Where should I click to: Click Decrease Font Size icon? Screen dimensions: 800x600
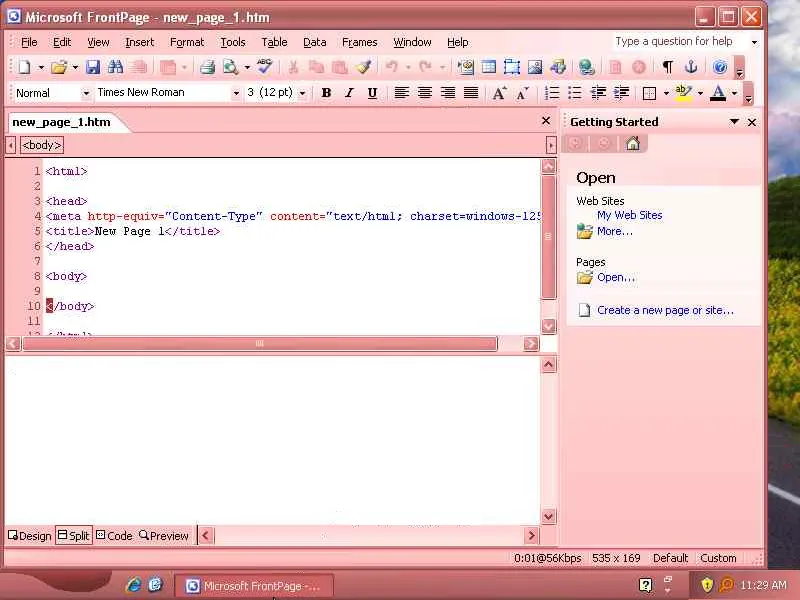522,93
